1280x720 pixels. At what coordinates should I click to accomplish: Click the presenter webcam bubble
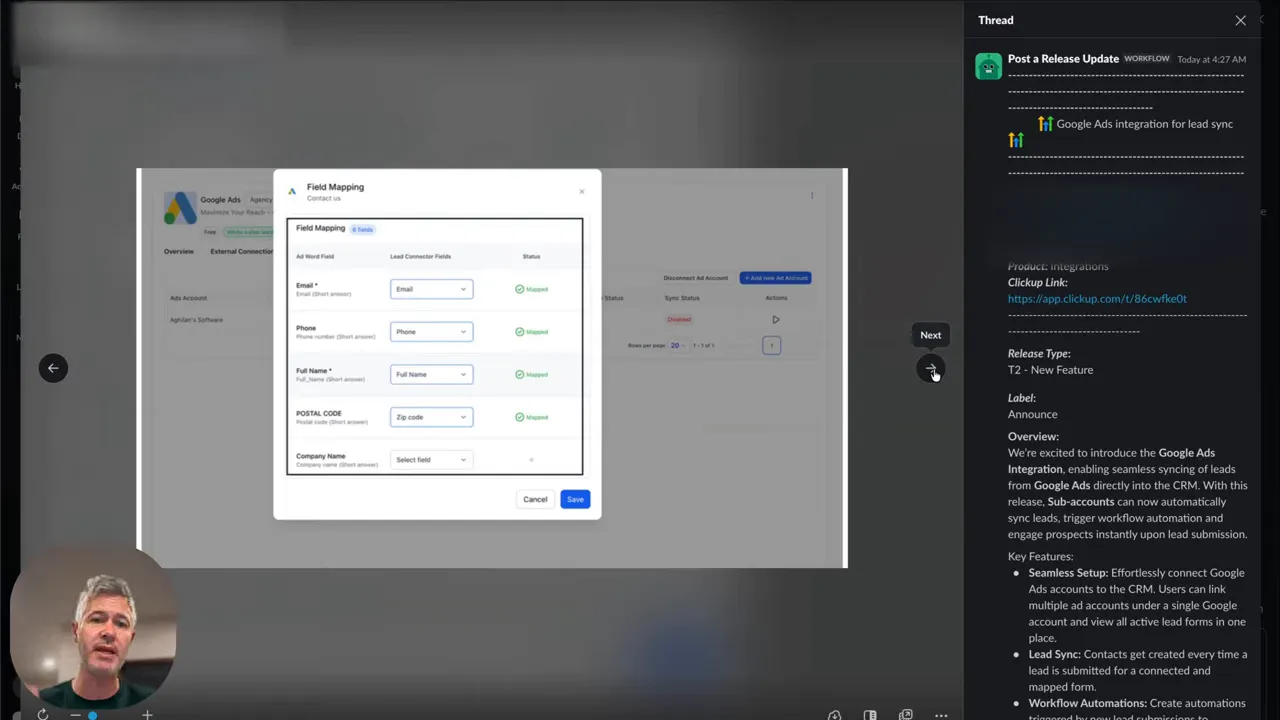[x=92, y=628]
